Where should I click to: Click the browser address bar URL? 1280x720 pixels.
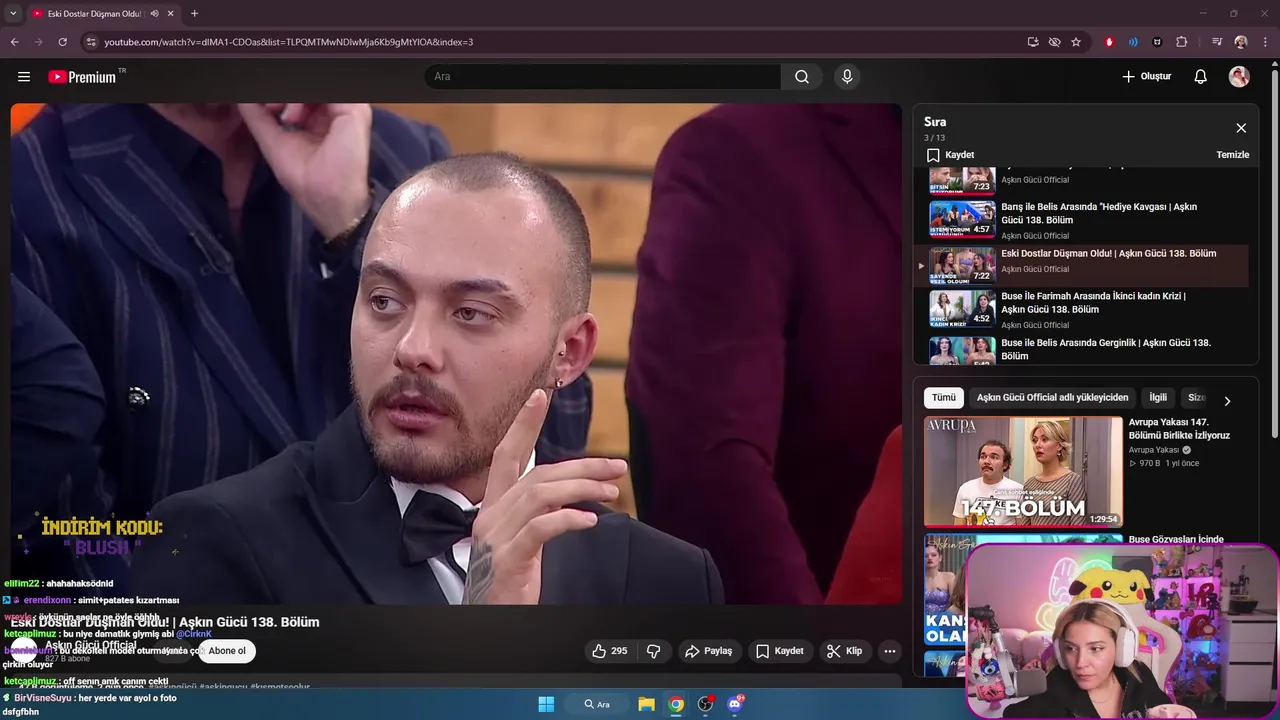point(288,42)
